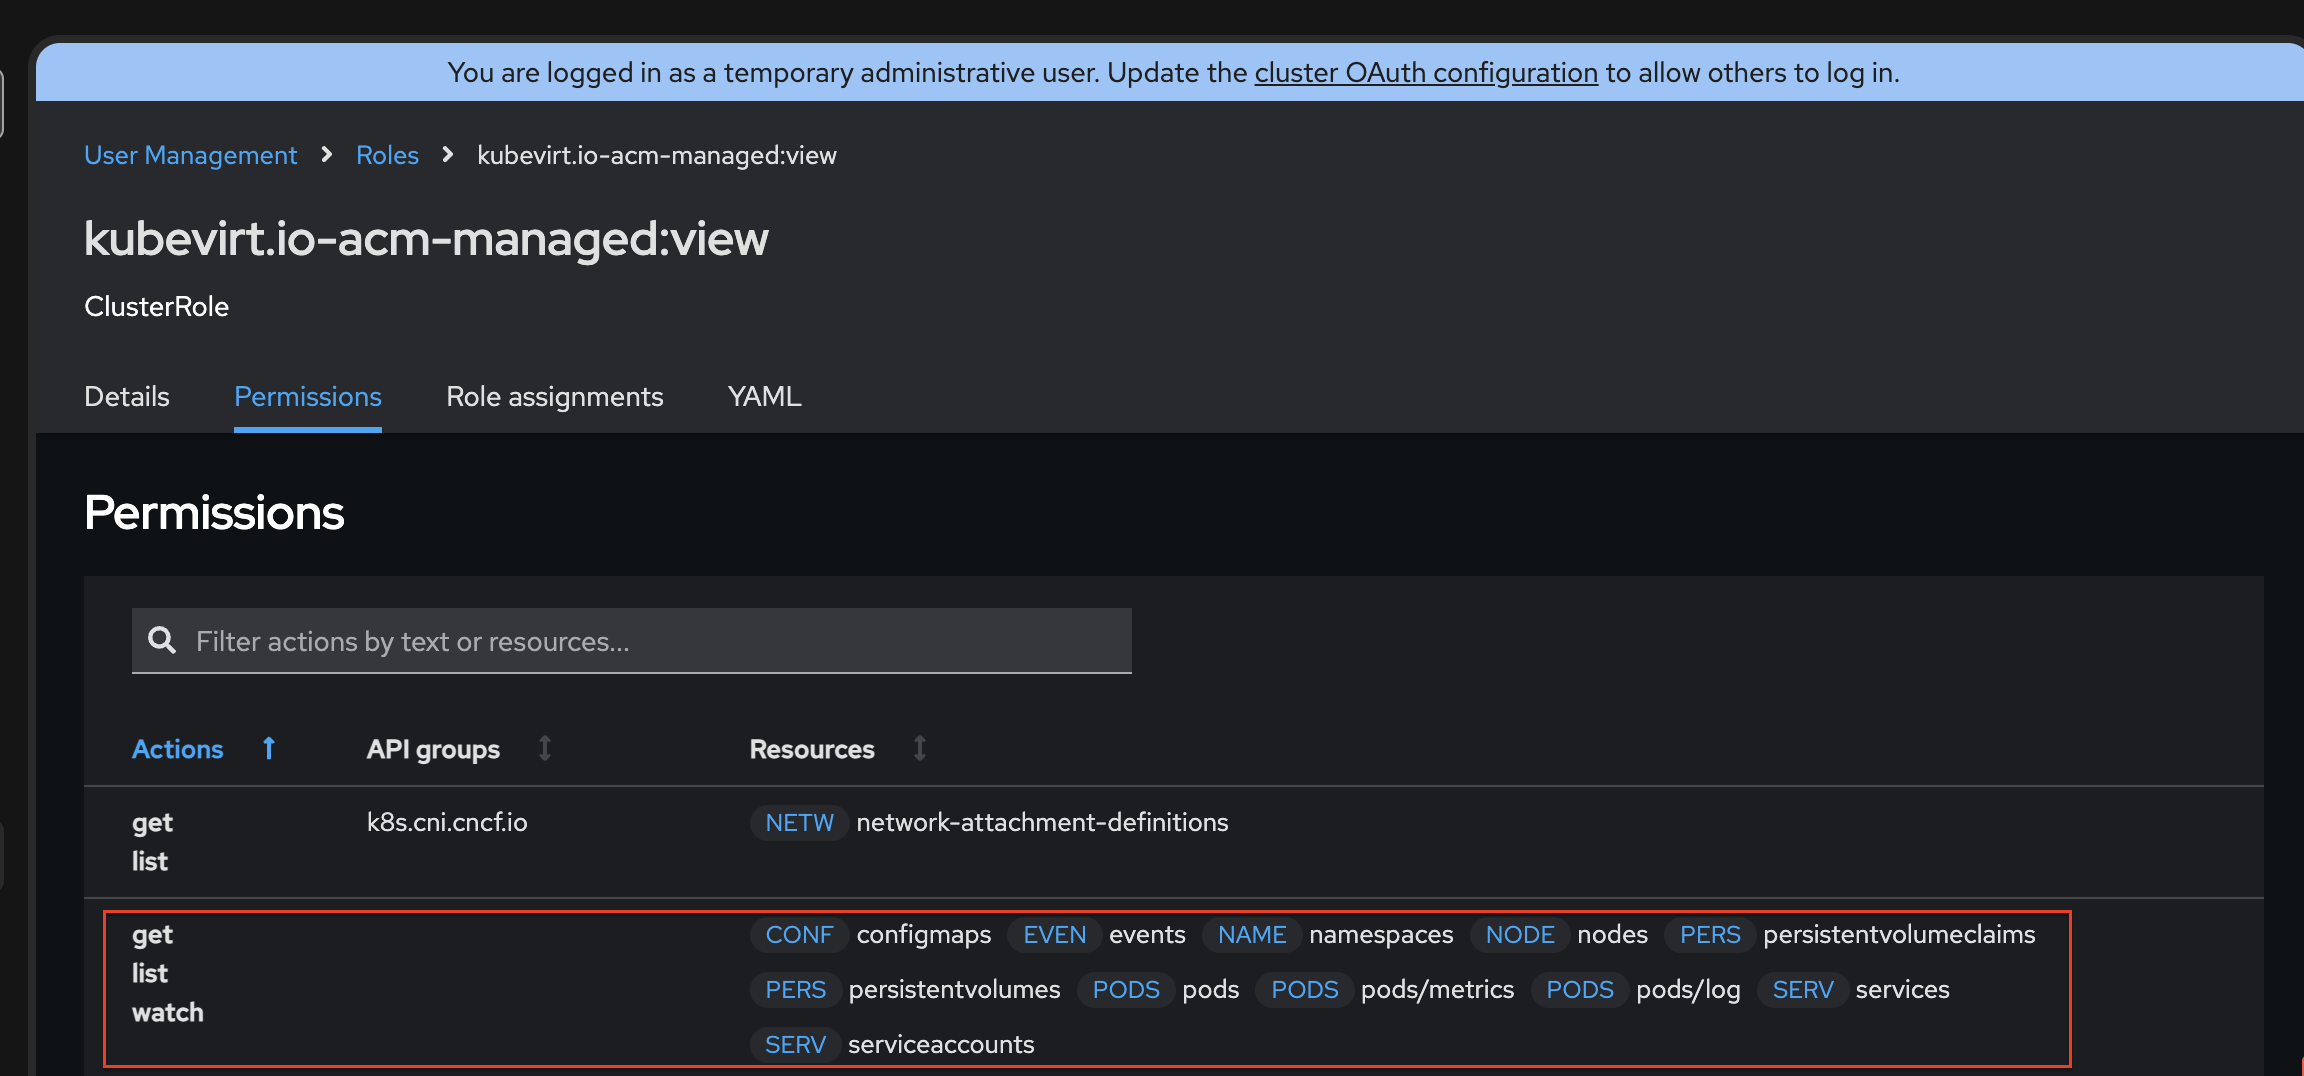The image size is (2304, 1076).
Task: Click the NAME badge beside namespaces
Action: pos(1251,934)
